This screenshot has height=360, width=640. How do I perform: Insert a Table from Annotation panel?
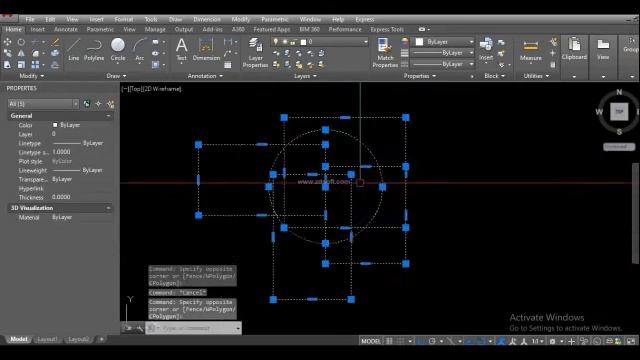(228, 65)
